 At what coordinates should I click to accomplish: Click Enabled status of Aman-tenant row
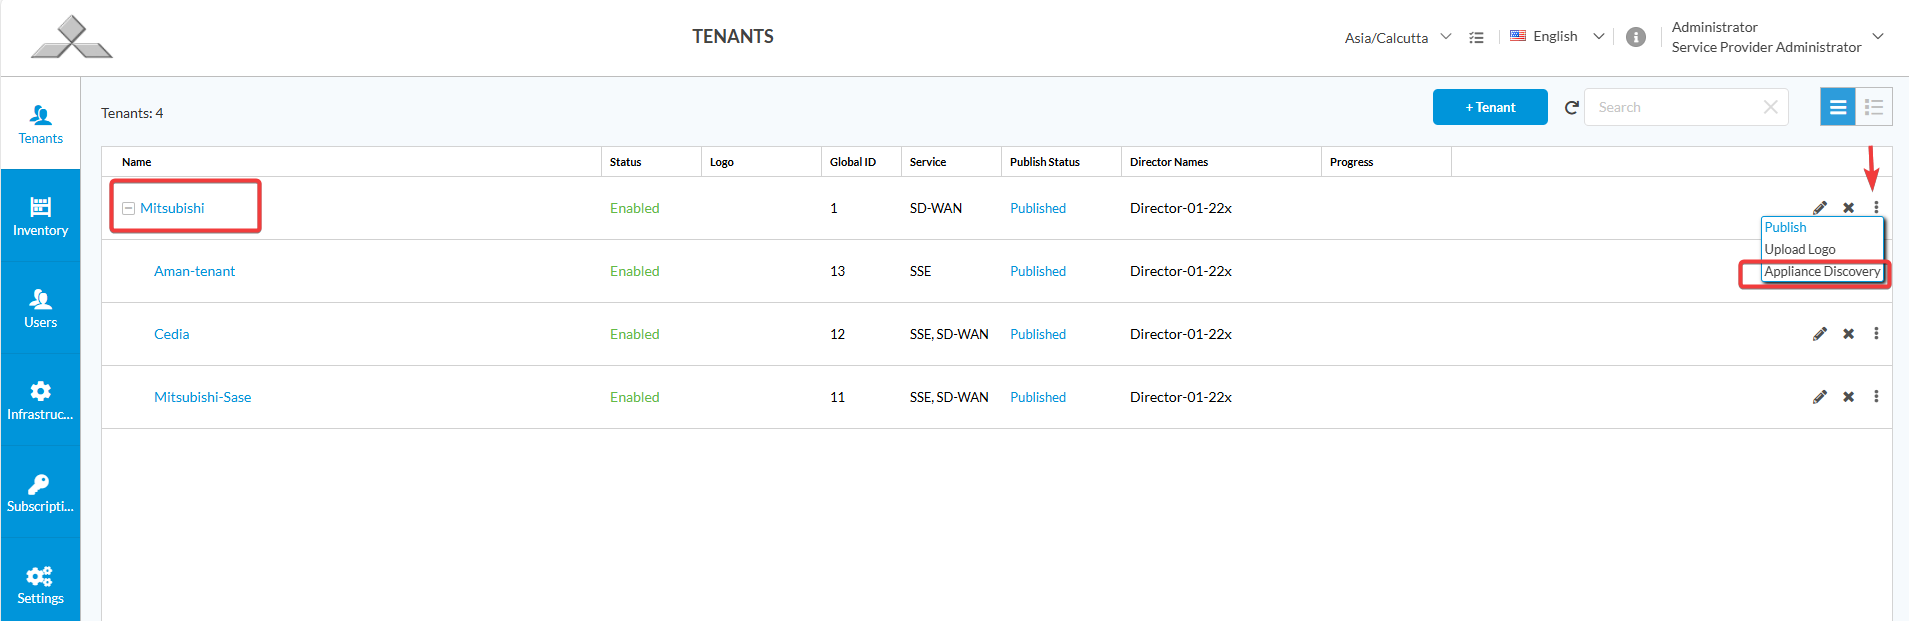click(635, 271)
